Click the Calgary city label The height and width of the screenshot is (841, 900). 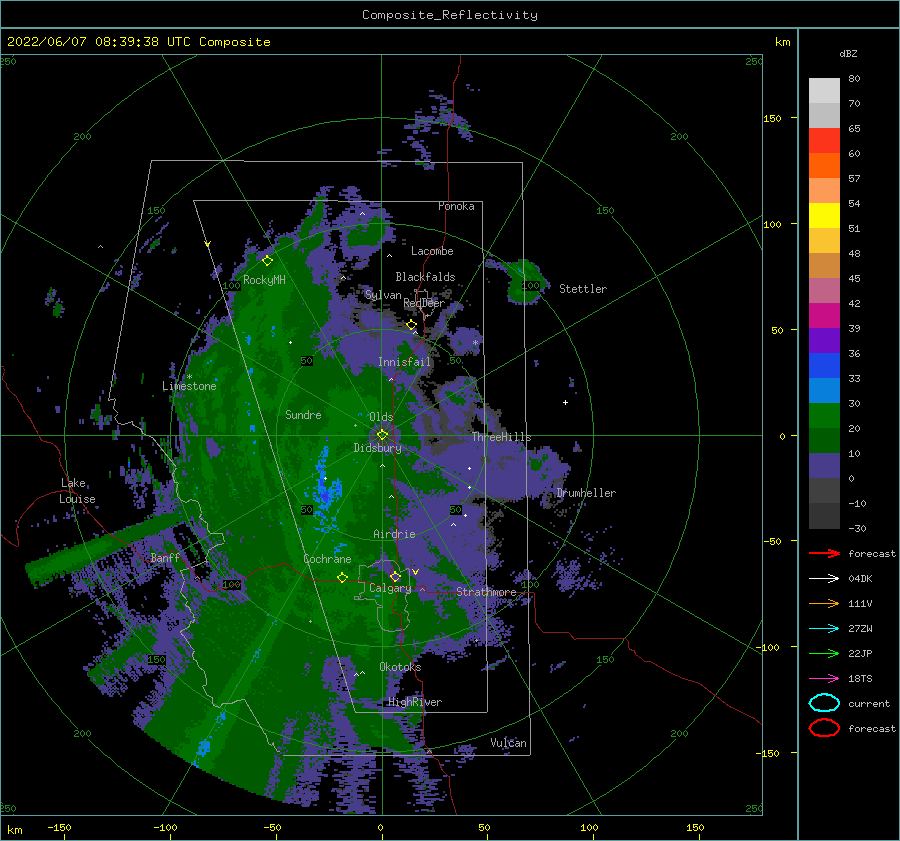[390, 588]
